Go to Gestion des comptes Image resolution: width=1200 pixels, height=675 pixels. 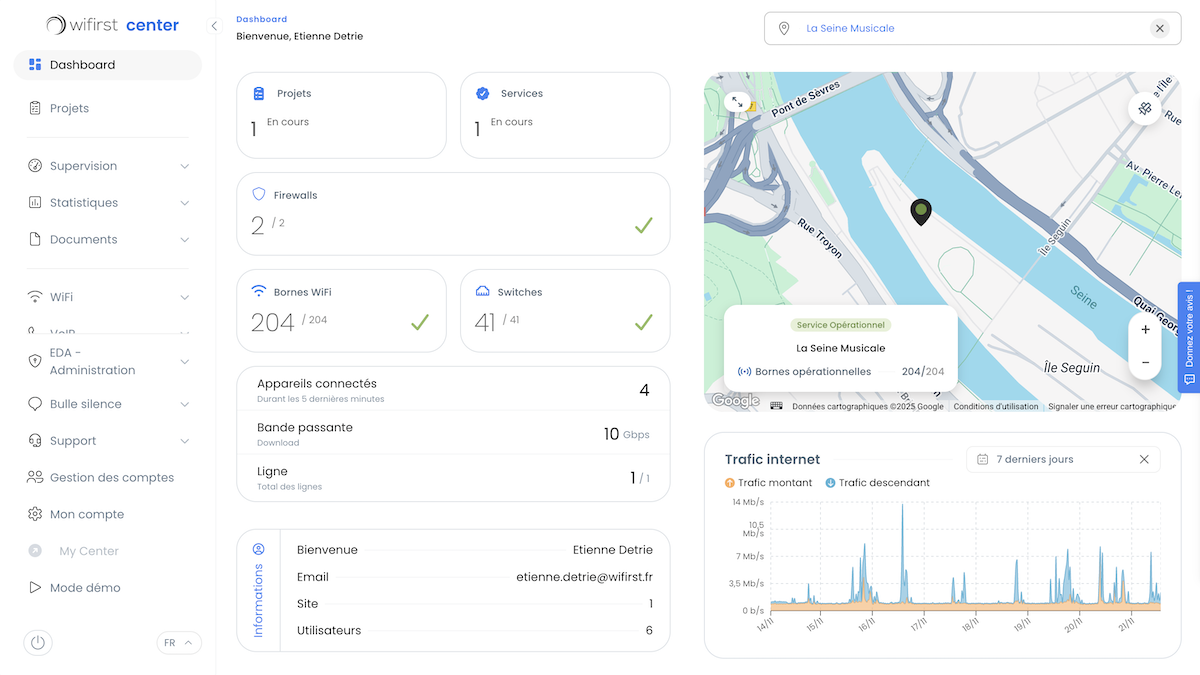coord(111,478)
